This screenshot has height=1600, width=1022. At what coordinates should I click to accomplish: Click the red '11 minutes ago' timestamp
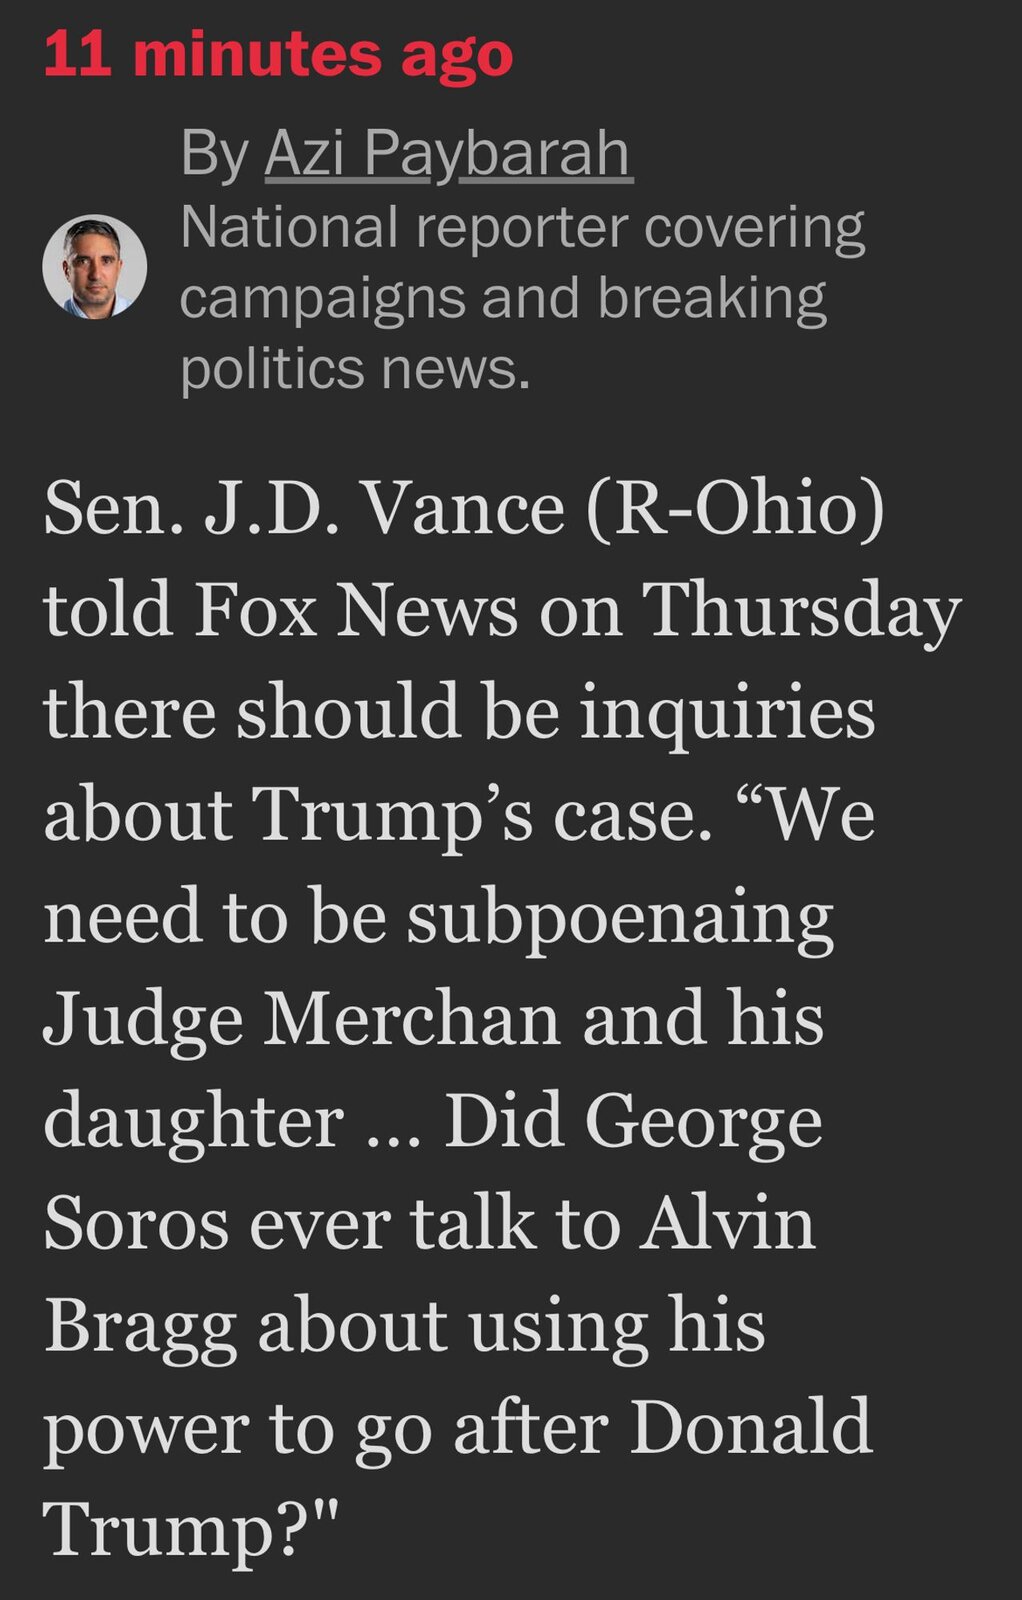click(x=278, y=55)
